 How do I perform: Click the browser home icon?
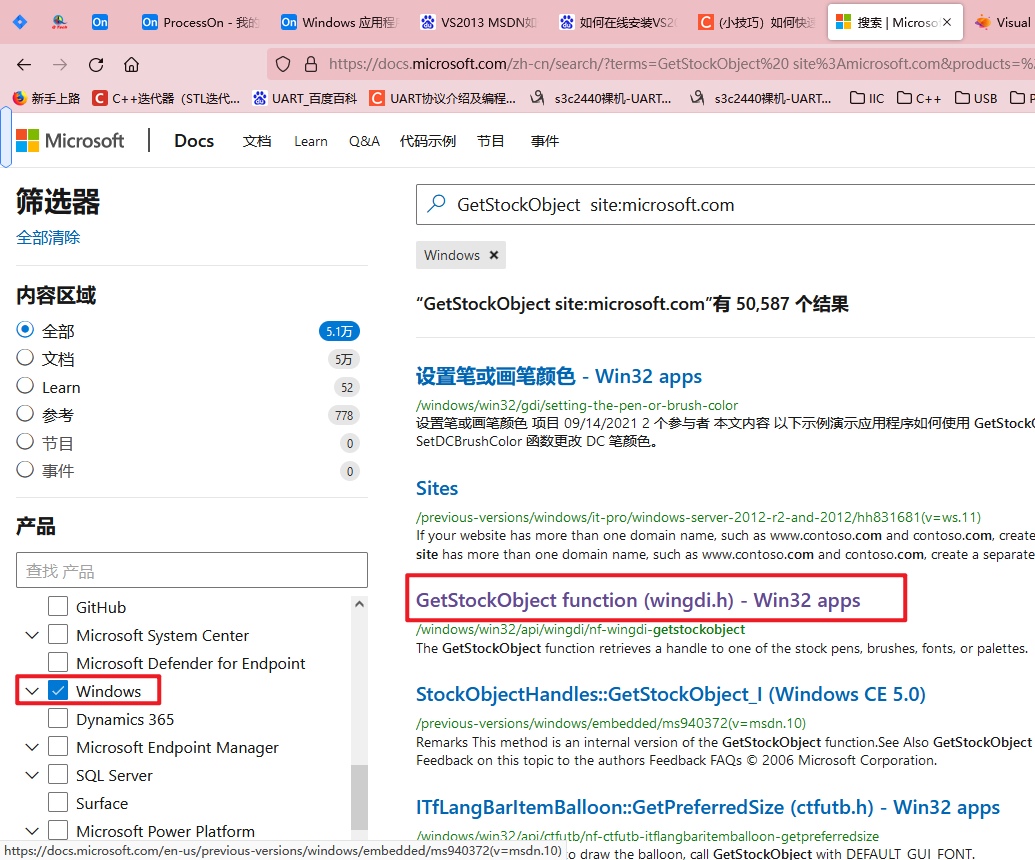coord(131,64)
